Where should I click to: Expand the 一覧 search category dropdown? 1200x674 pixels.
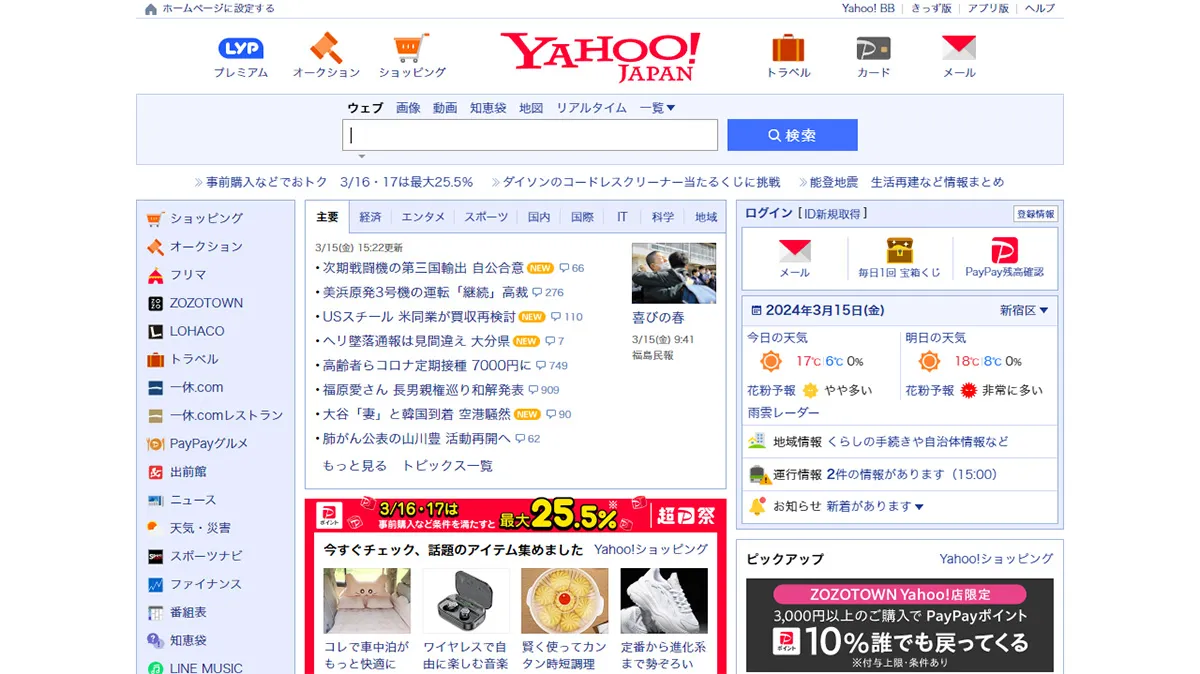click(657, 108)
